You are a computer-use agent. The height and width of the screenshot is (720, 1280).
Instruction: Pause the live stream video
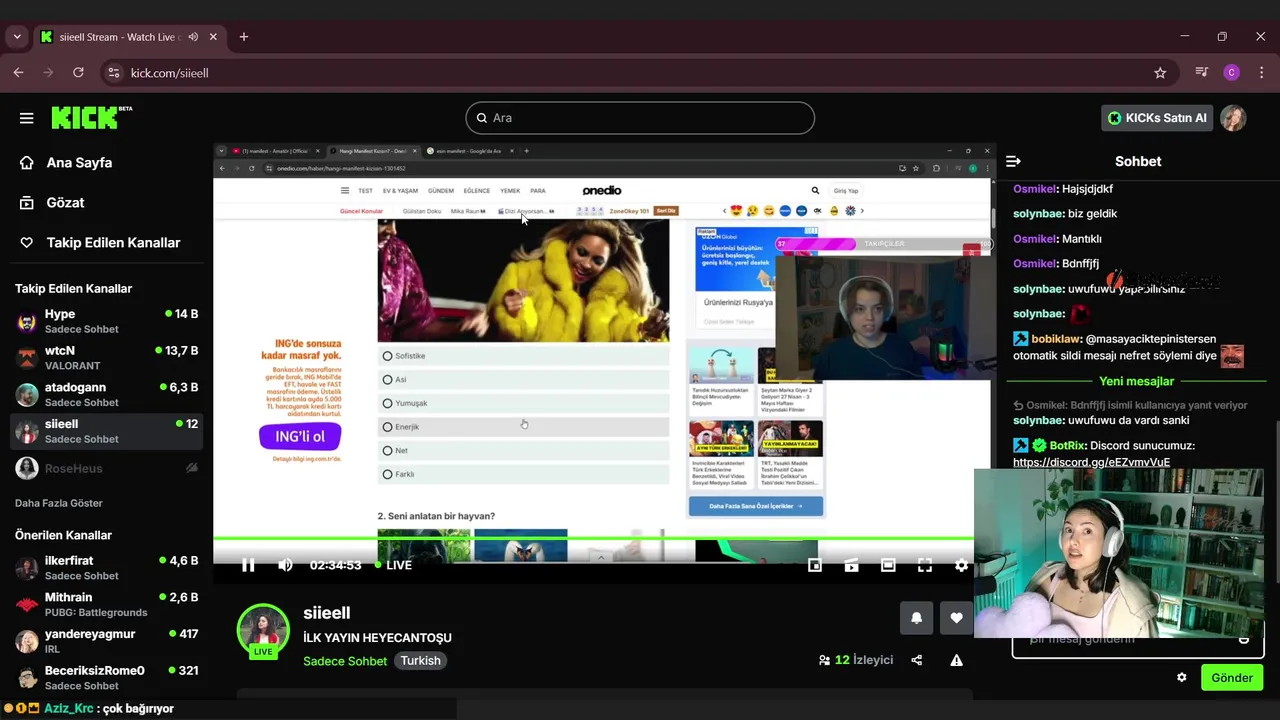pyautogui.click(x=248, y=565)
